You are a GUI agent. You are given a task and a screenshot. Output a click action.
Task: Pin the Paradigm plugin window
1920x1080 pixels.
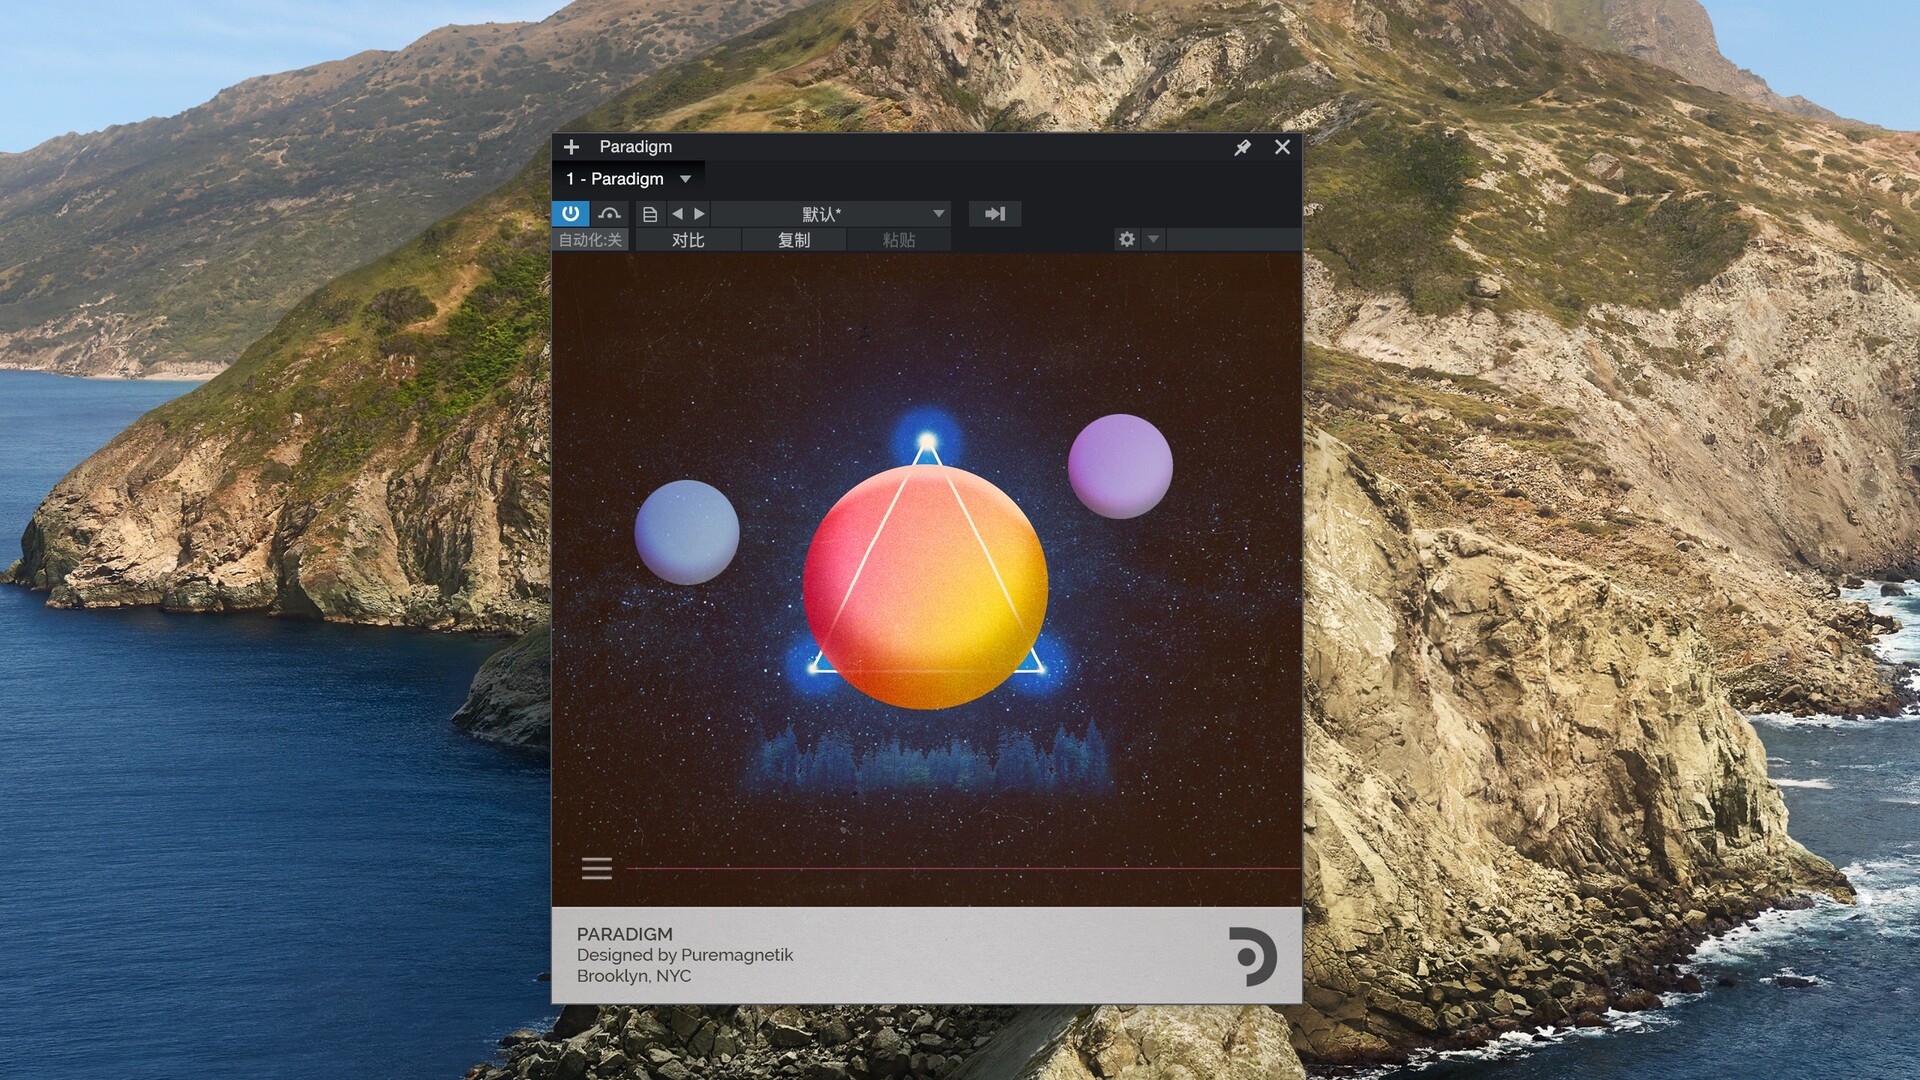pyautogui.click(x=1242, y=147)
